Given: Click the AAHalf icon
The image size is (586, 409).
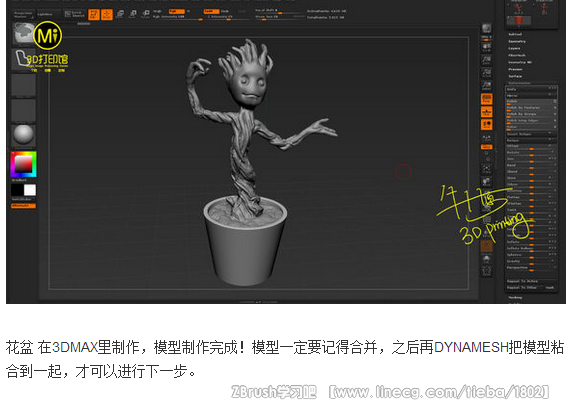Looking at the screenshot, I should pos(486,86).
